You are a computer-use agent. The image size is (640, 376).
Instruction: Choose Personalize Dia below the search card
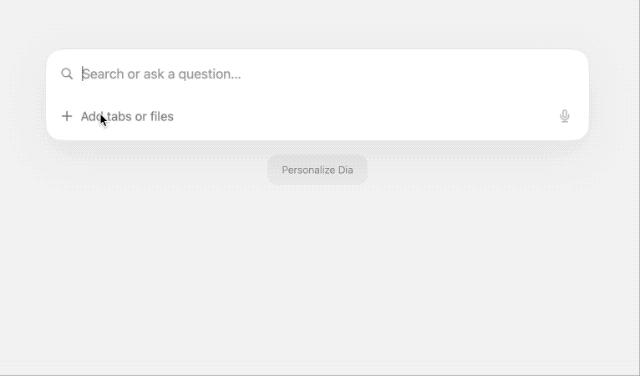(318, 170)
